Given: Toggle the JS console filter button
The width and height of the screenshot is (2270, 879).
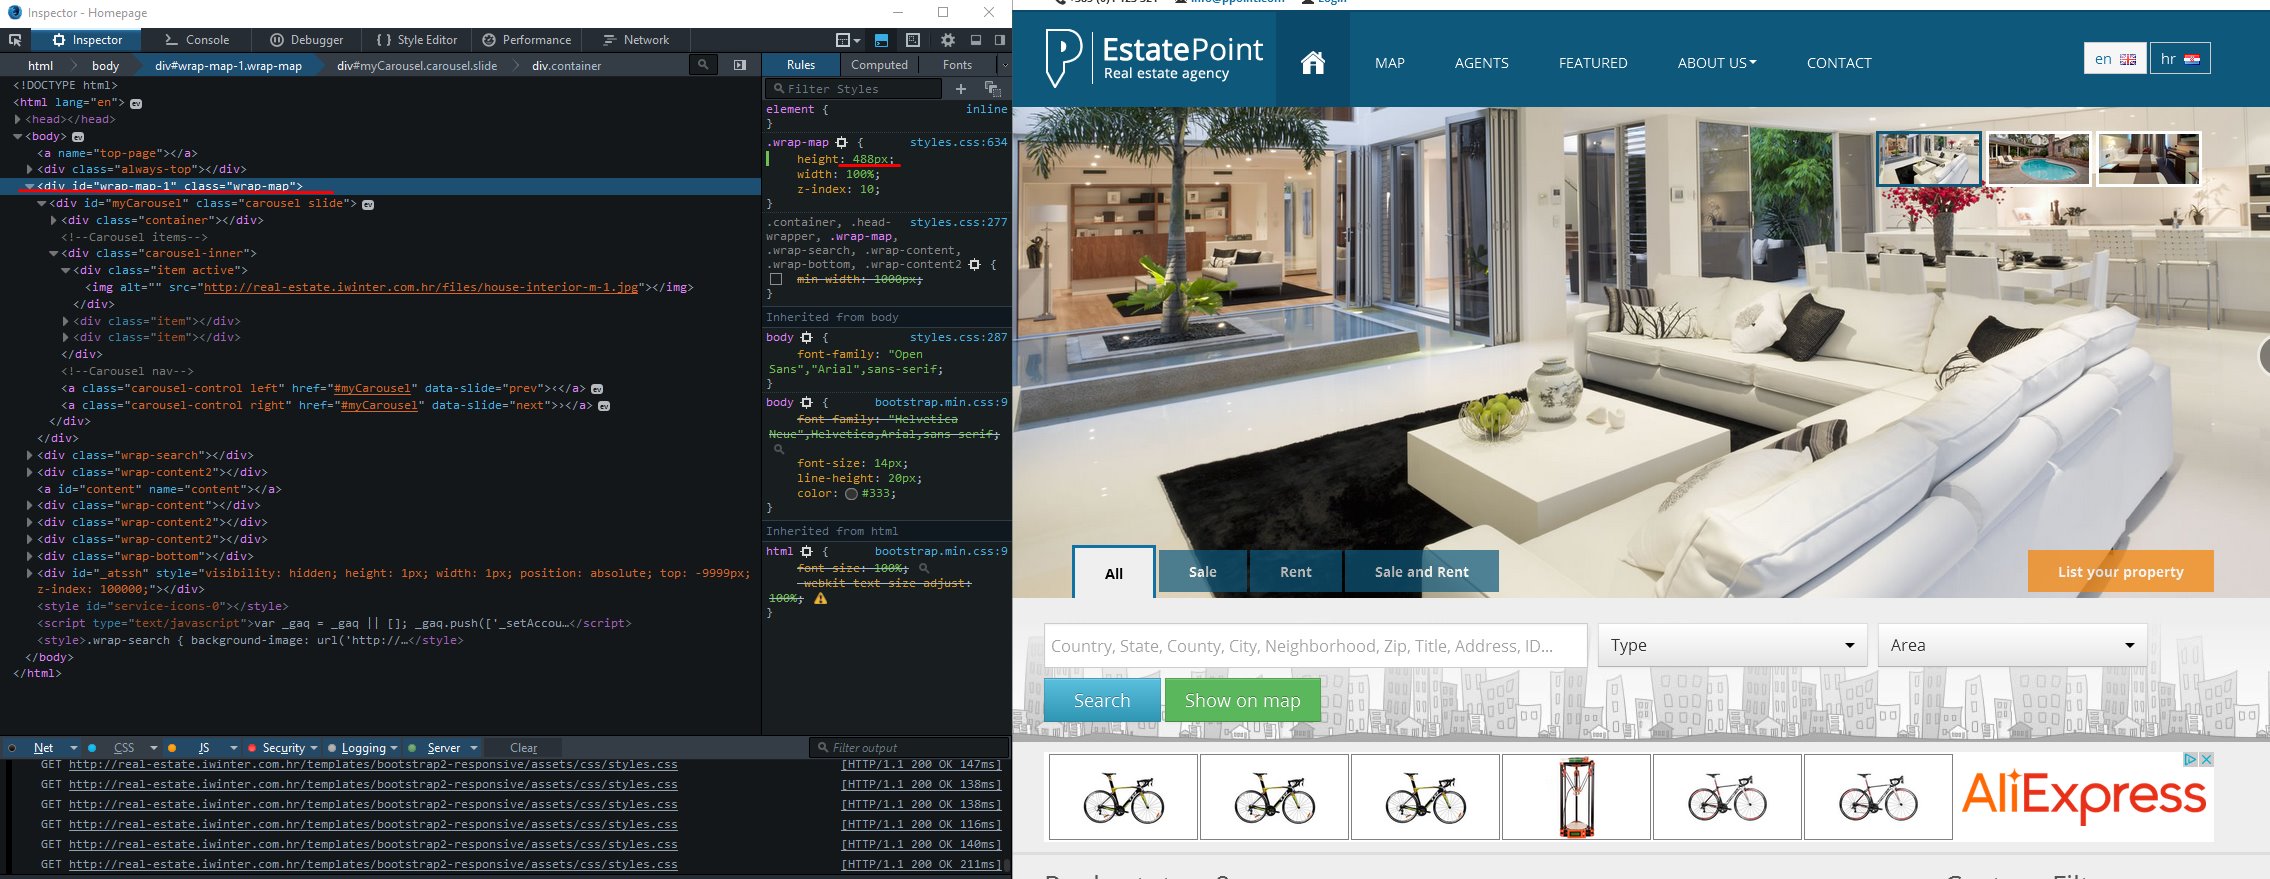Looking at the screenshot, I should [204, 748].
